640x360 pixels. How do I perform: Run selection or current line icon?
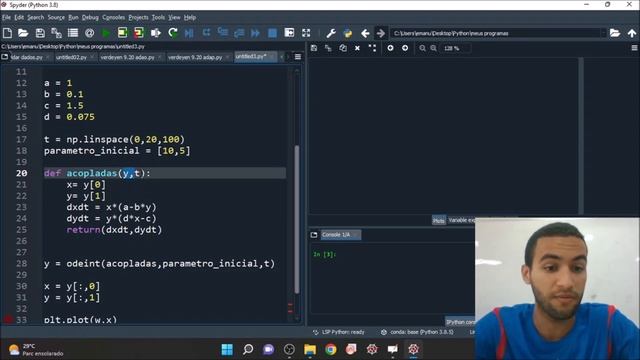pyautogui.click(x=156, y=33)
